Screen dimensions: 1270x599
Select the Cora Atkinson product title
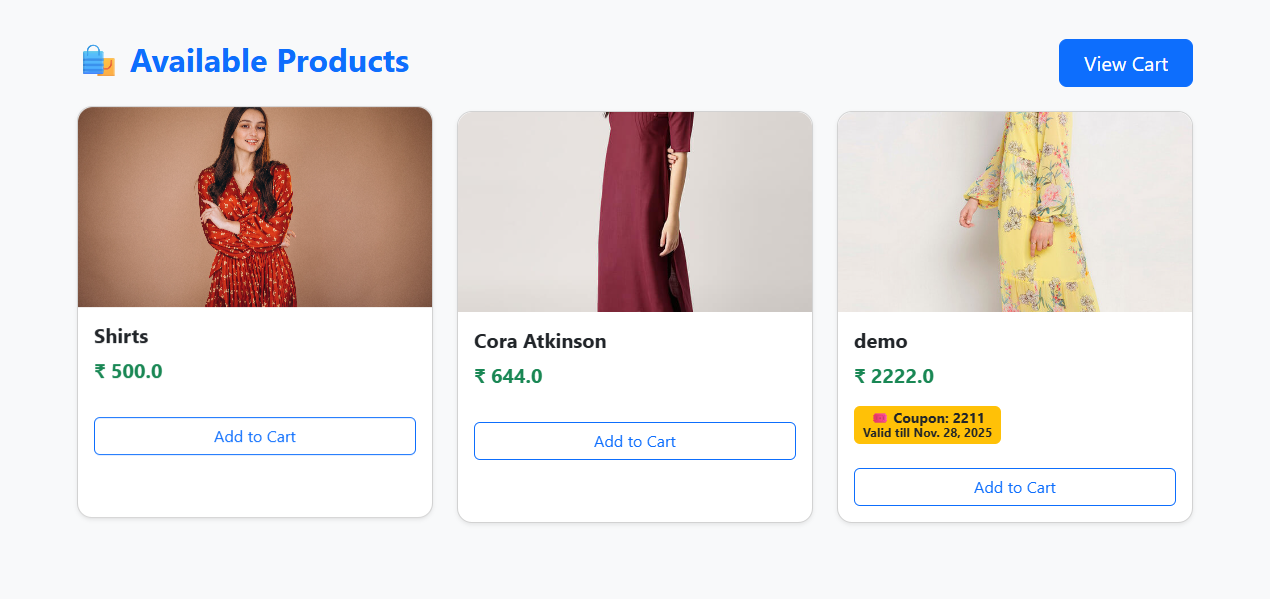540,341
